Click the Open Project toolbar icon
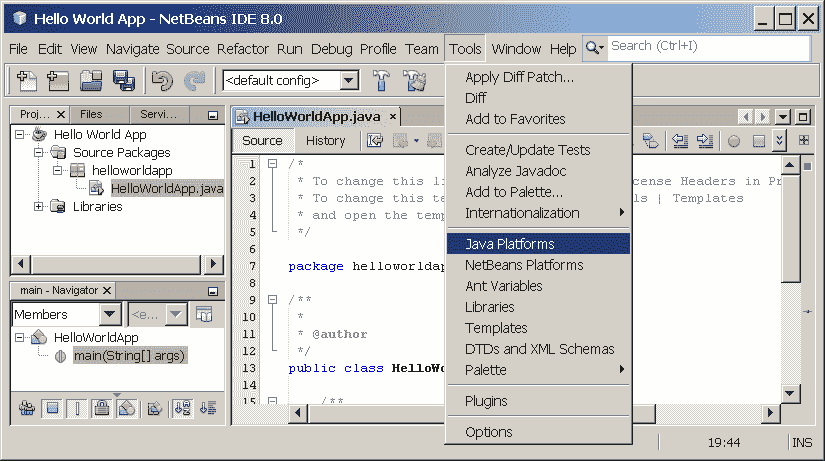 point(90,81)
